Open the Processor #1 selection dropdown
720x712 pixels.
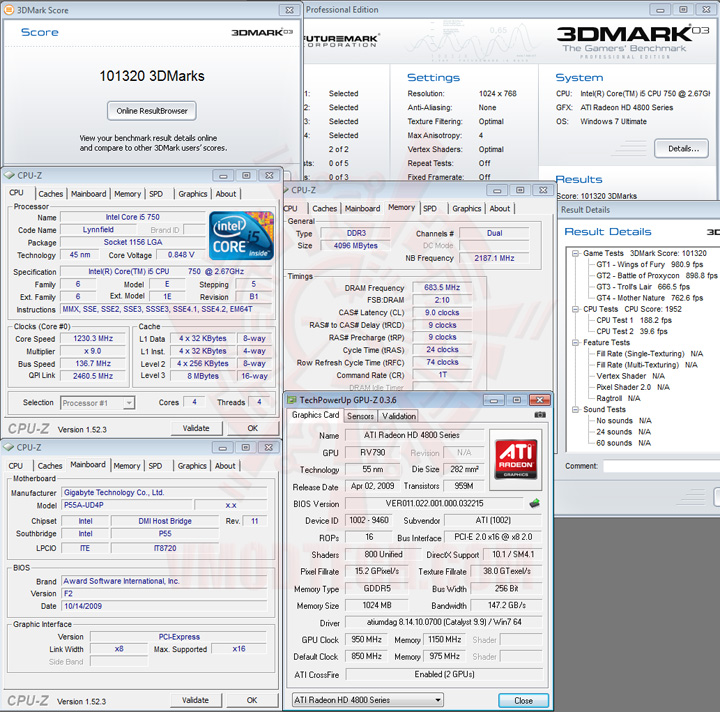pyautogui.click(x=129, y=403)
